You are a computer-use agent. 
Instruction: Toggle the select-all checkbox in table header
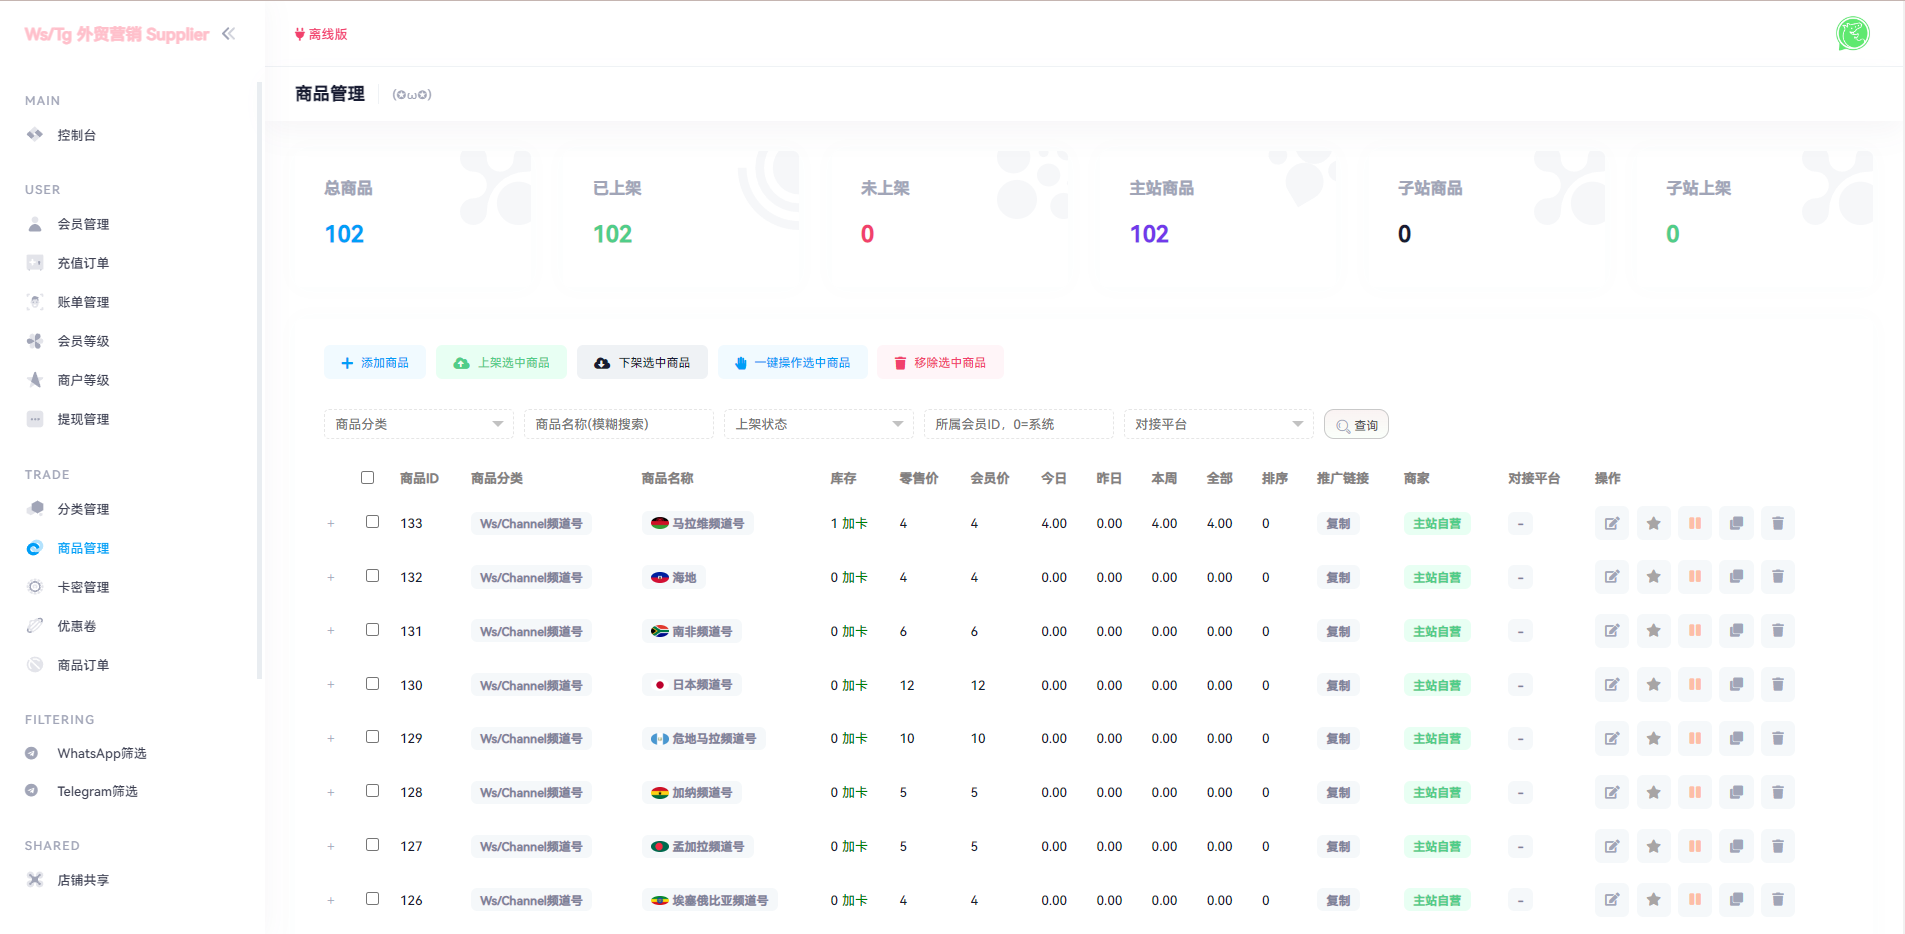tap(368, 478)
